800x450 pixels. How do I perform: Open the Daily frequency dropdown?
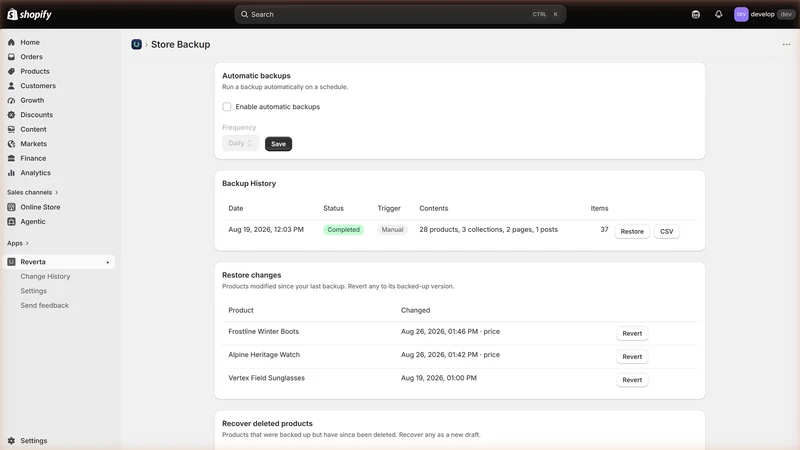tap(240, 143)
